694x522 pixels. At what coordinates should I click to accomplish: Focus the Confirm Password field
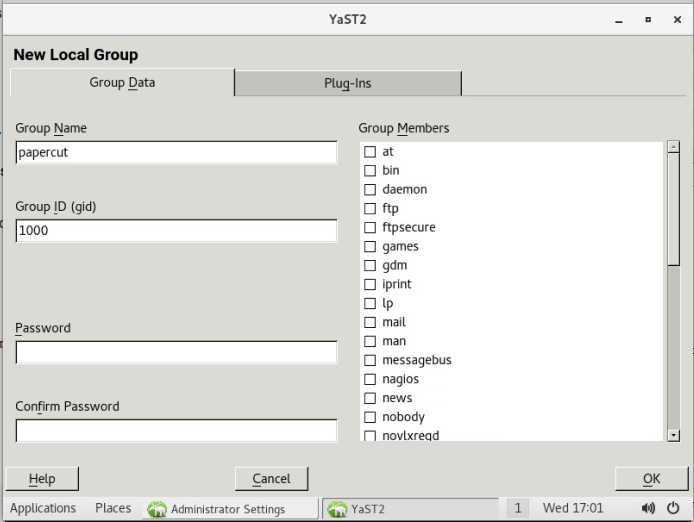coord(177,430)
